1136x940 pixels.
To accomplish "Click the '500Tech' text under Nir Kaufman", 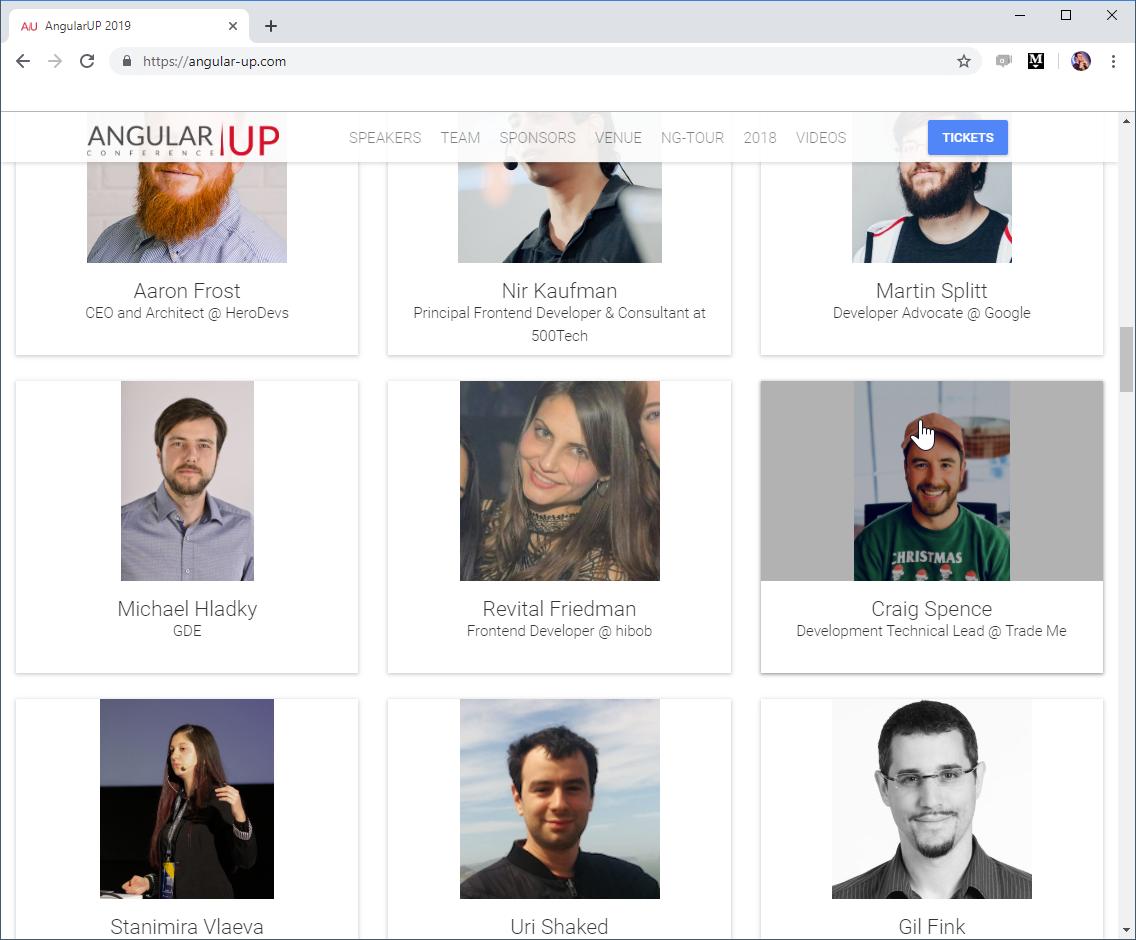I will pos(559,336).
